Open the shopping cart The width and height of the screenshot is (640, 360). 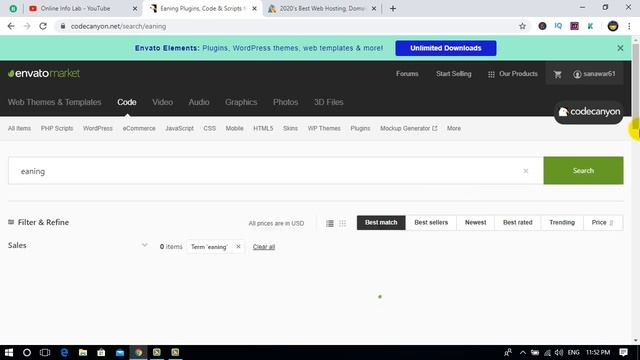(x=558, y=74)
